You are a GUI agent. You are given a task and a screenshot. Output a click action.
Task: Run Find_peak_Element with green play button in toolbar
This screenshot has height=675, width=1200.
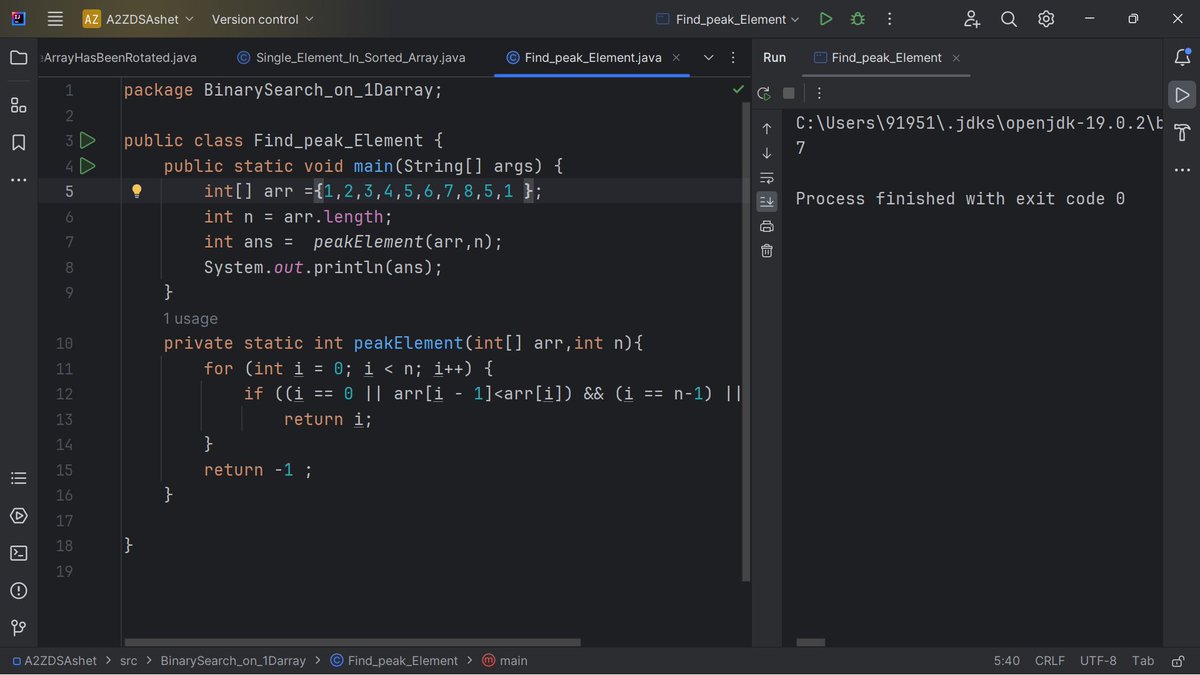pos(825,19)
